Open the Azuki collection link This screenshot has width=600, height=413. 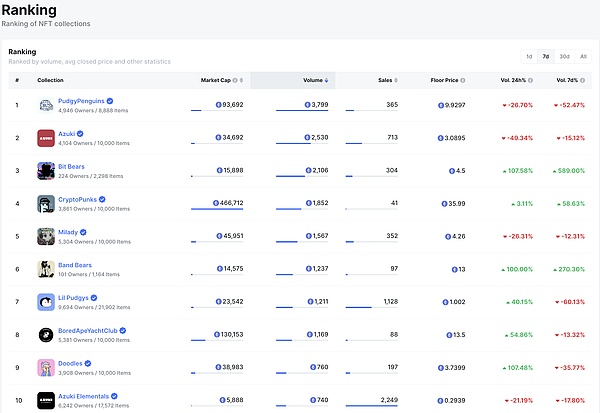(67, 134)
